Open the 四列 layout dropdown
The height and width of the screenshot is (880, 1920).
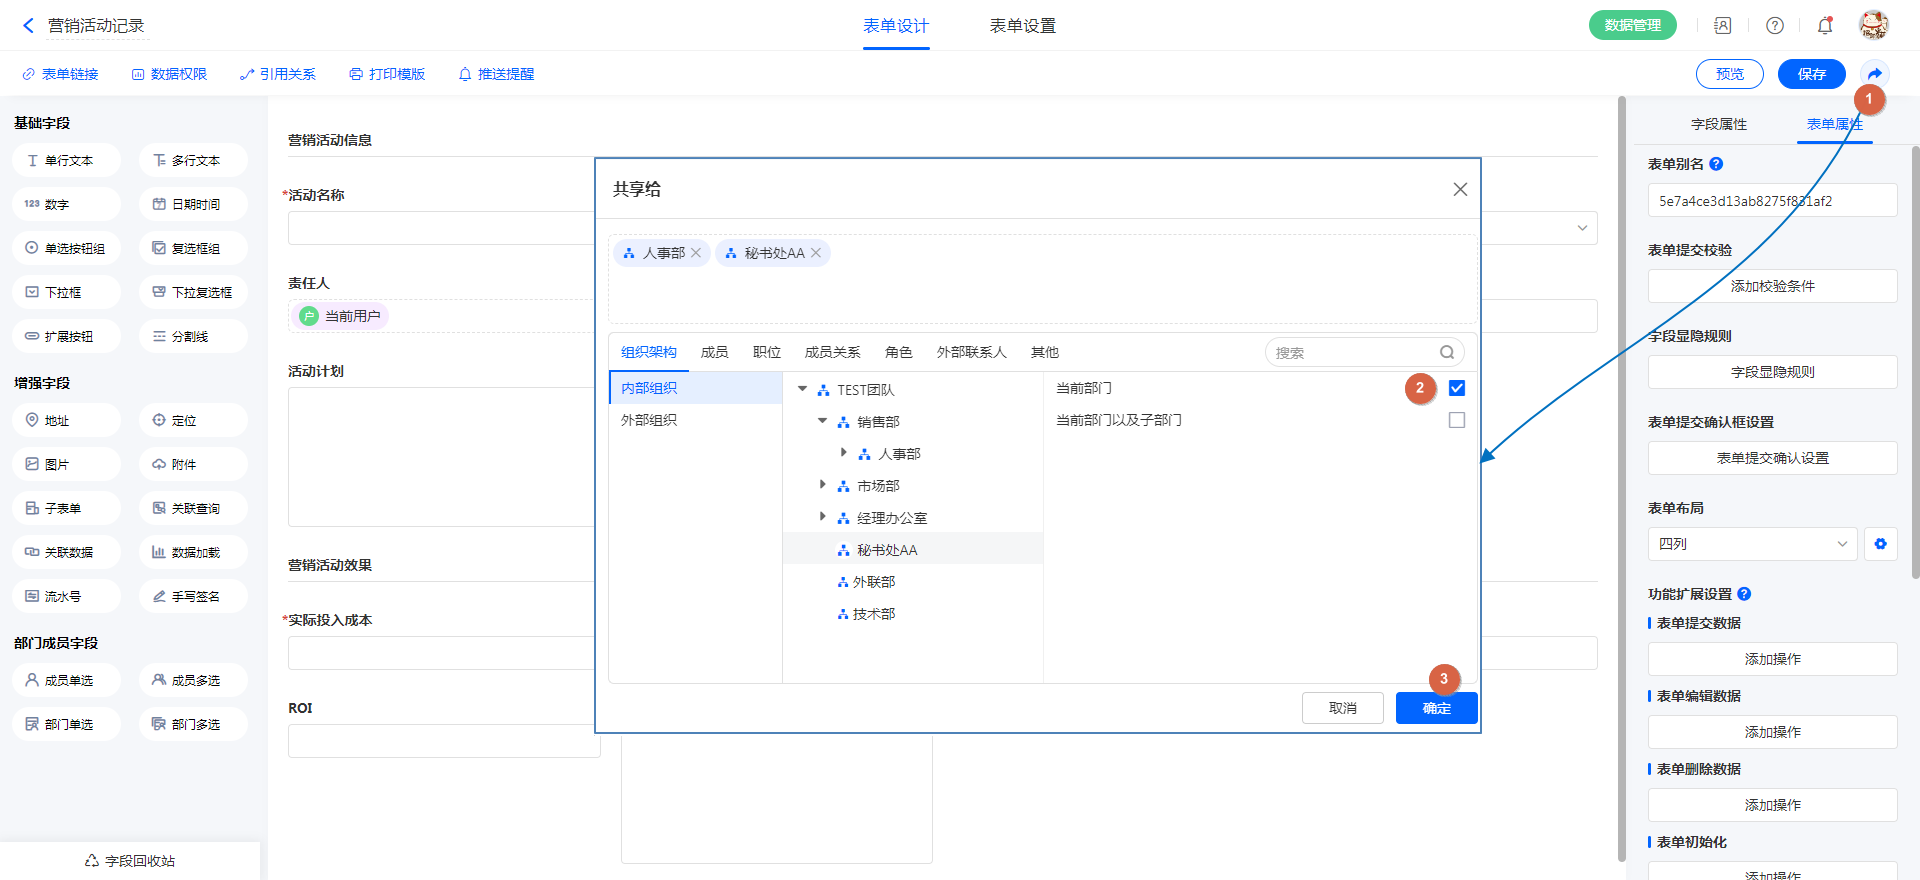(x=1752, y=544)
